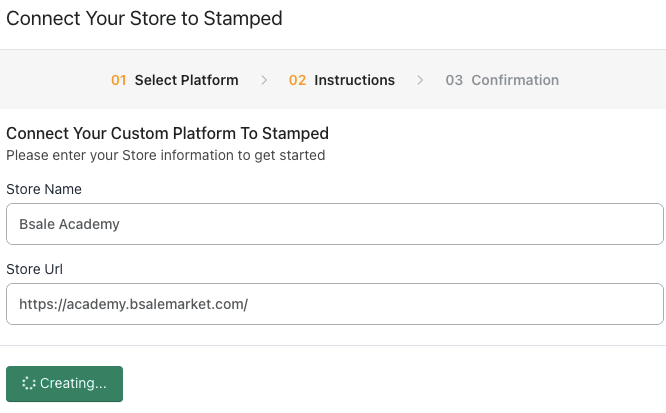Screen dimensions: 666x413
Task: Click the orange 01 step number
Action: pos(119,80)
